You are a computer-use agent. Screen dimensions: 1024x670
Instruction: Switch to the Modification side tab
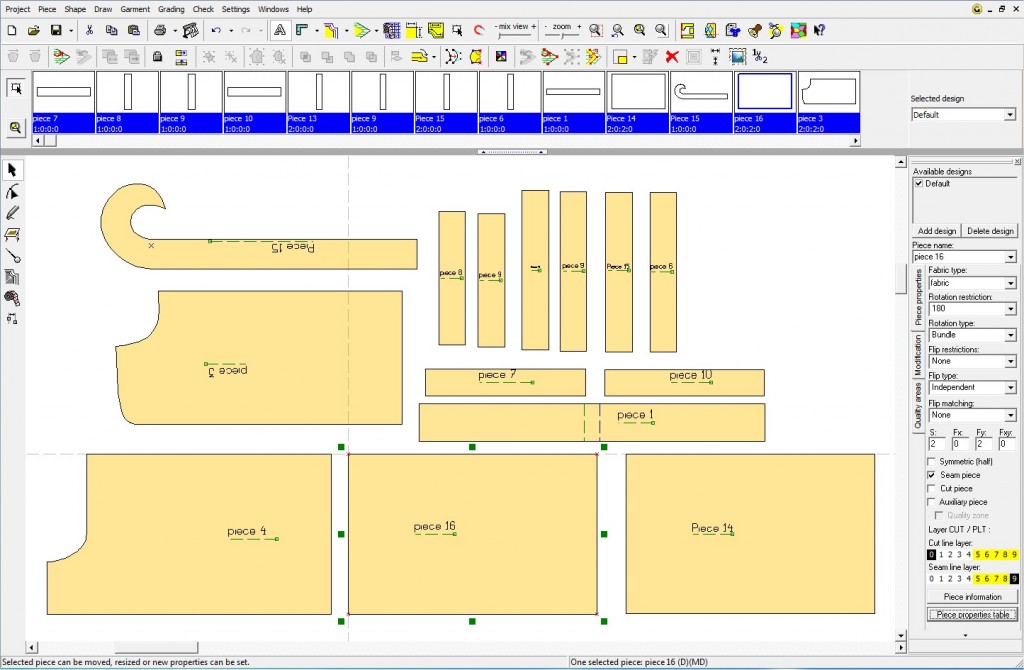tap(918, 355)
